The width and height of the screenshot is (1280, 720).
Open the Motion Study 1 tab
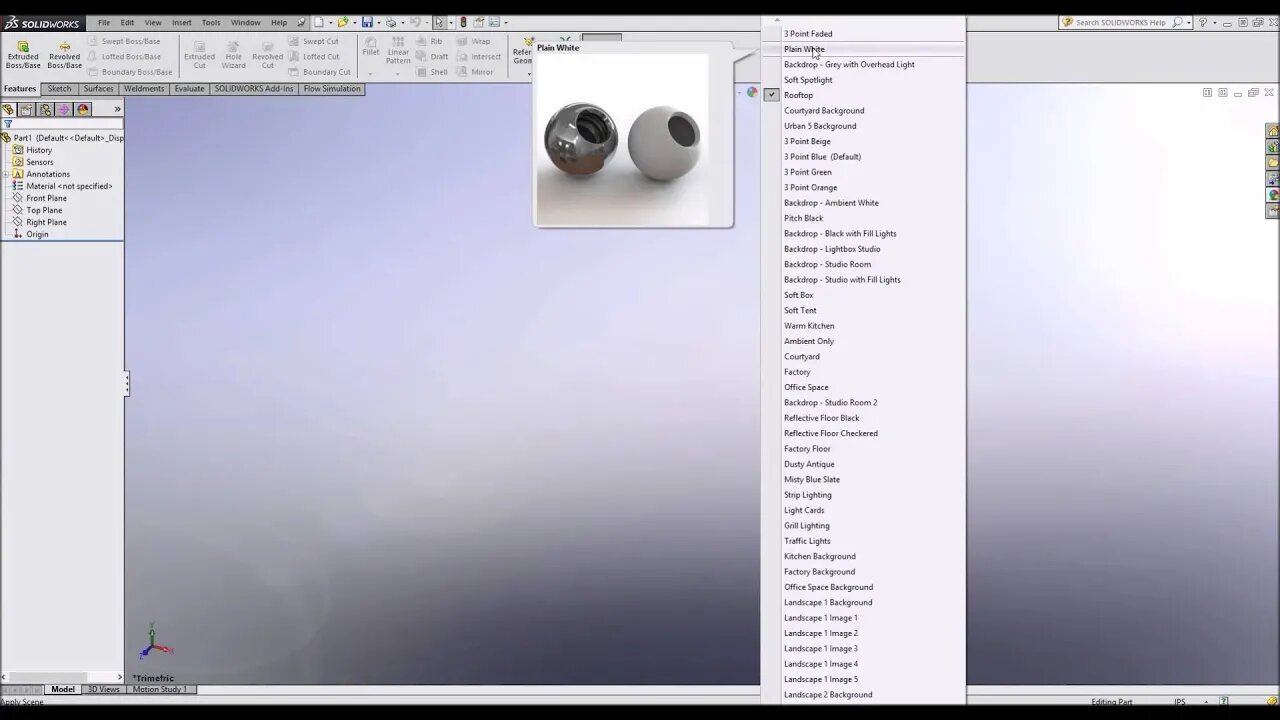pos(159,689)
